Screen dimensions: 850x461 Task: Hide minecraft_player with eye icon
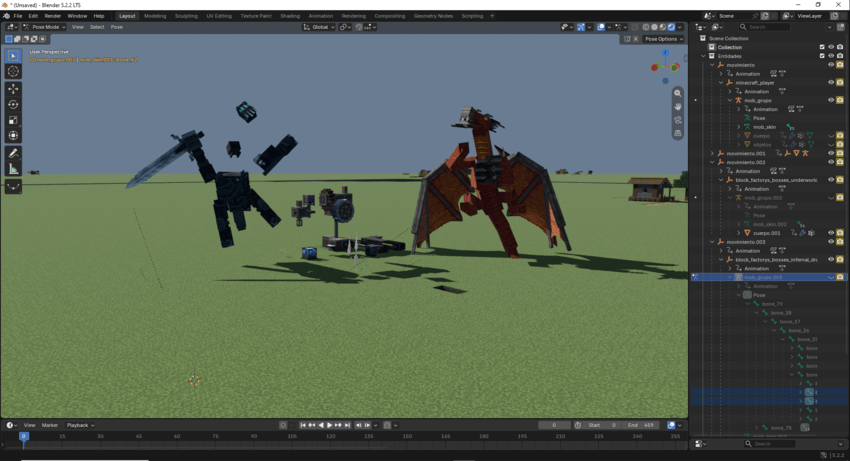831,82
